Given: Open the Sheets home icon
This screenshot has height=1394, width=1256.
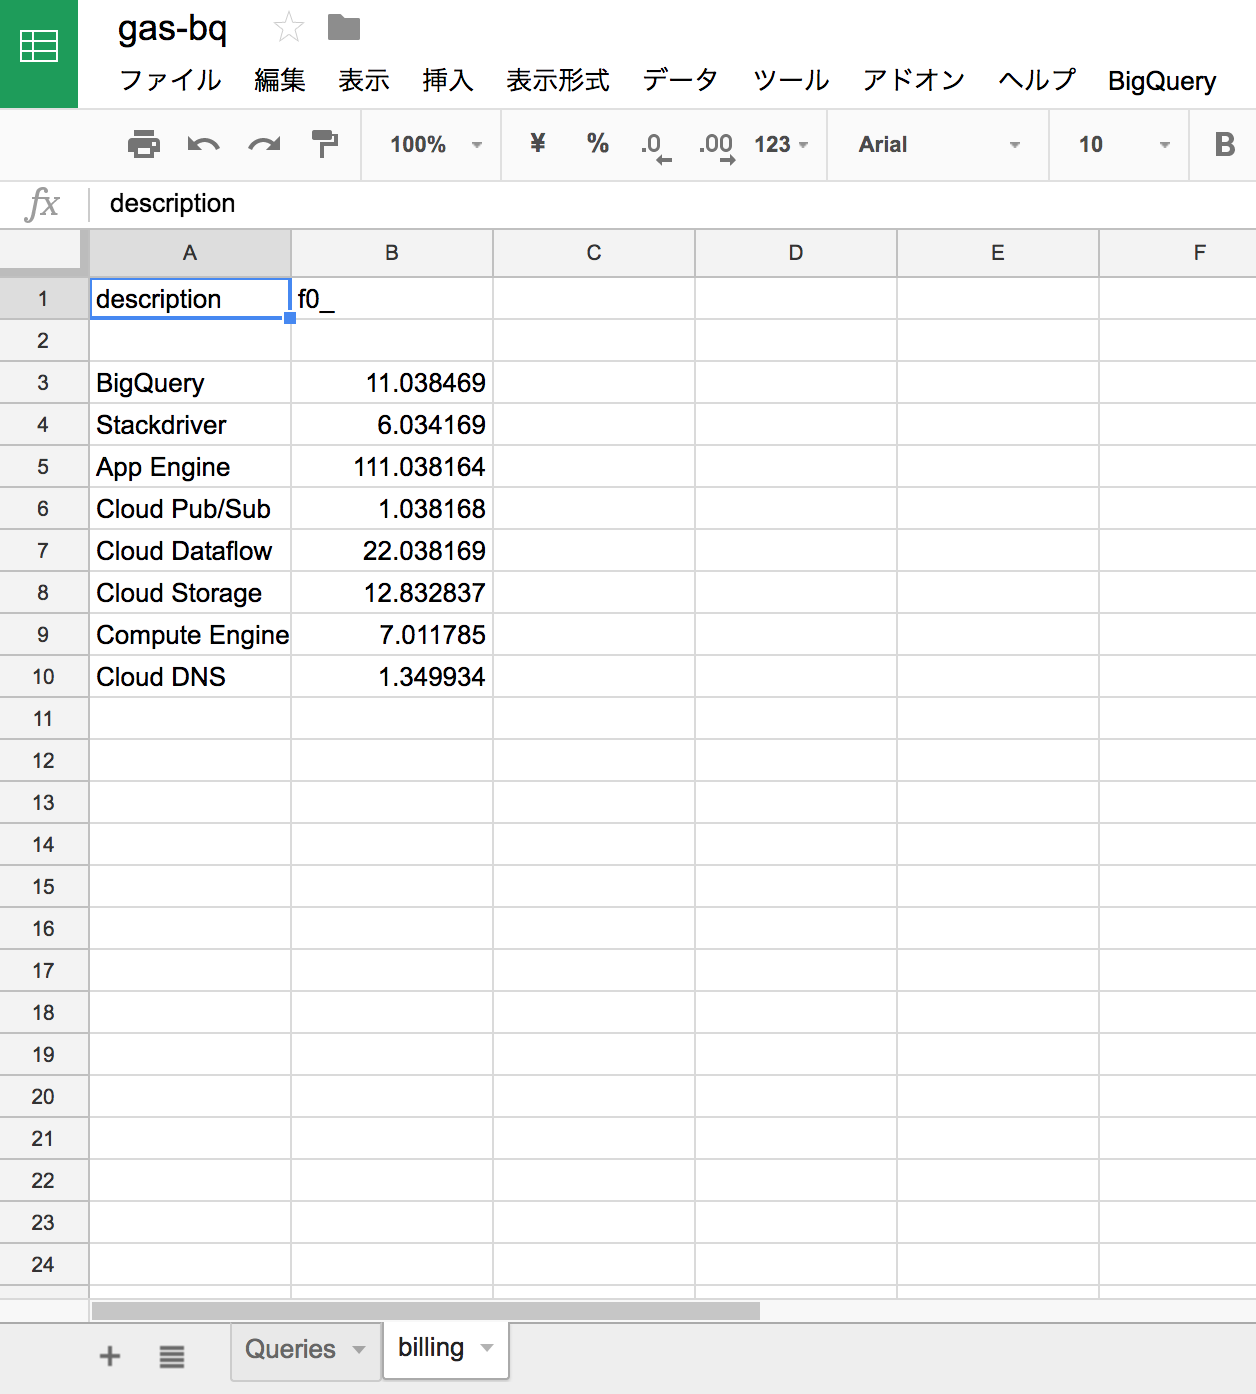Looking at the screenshot, I should (38, 46).
